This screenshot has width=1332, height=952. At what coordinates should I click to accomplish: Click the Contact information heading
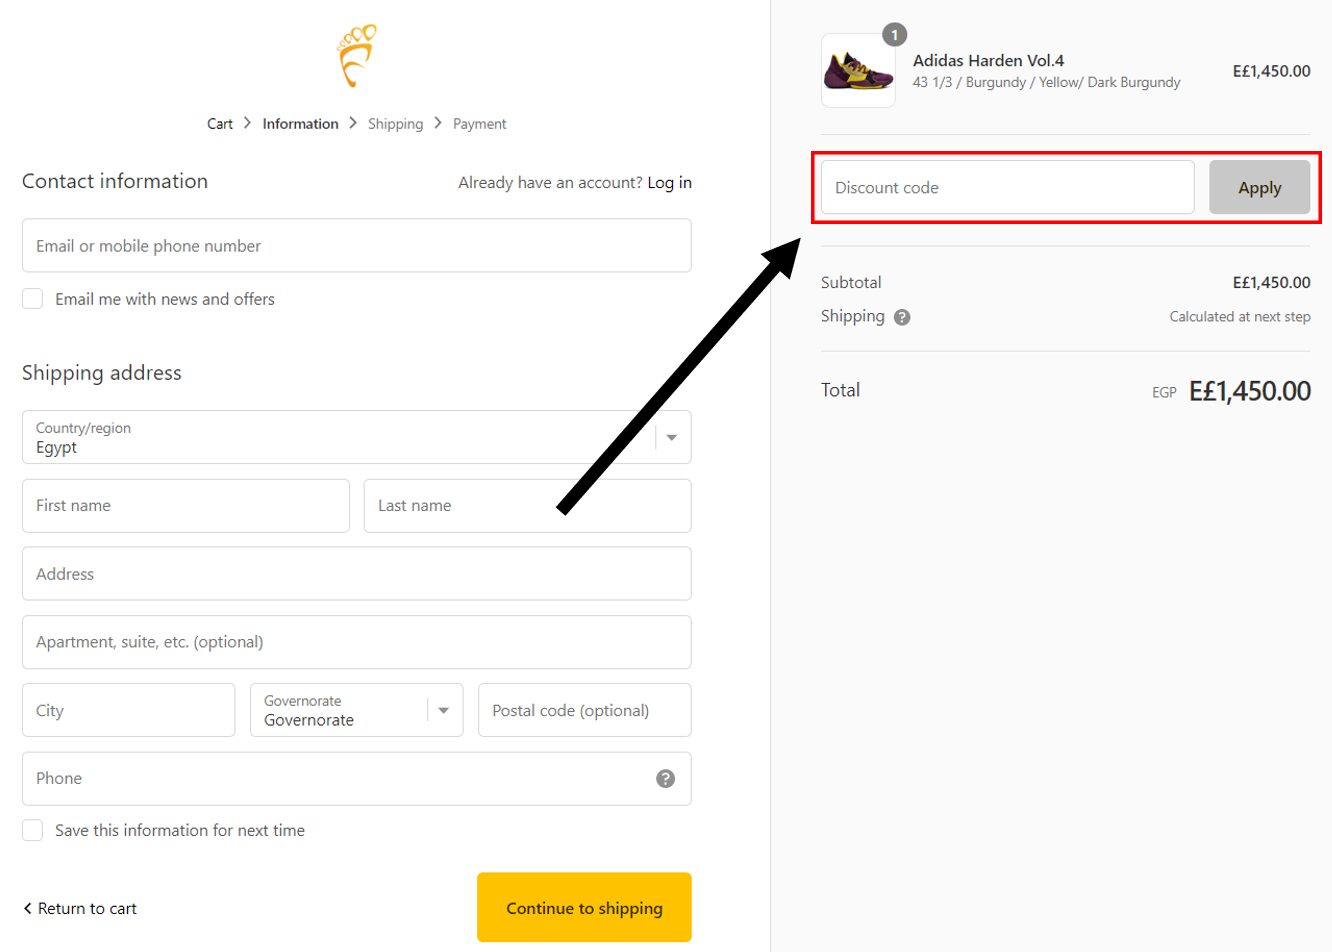click(115, 181)
